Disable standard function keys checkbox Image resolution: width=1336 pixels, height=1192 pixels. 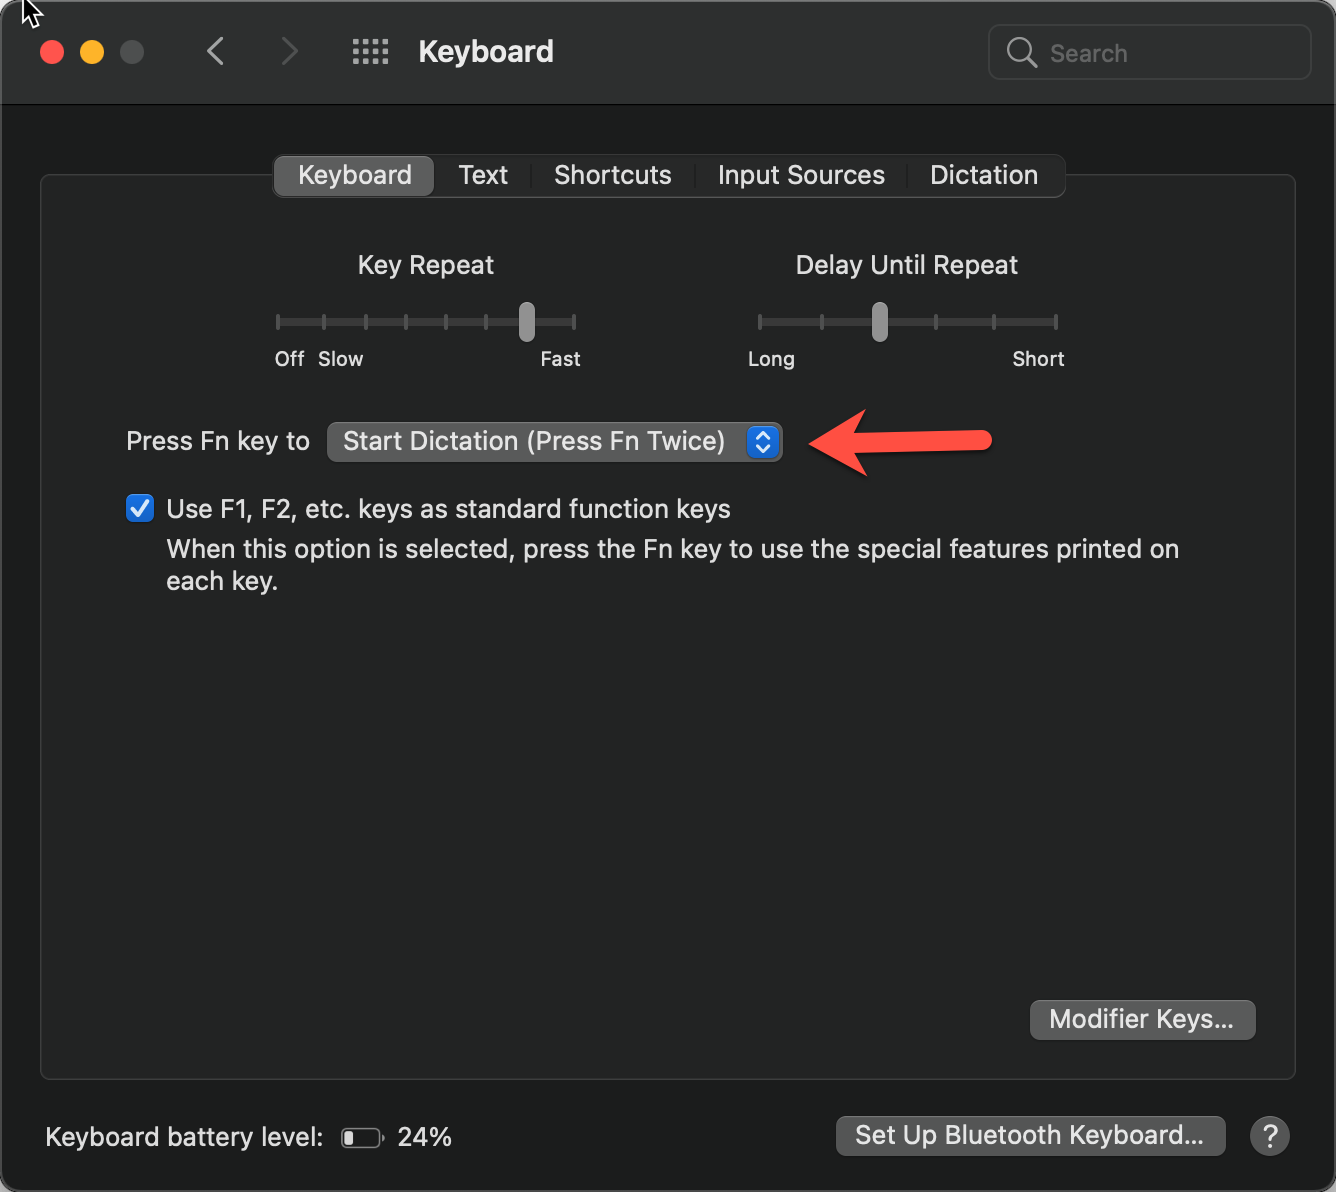point(139,508)
